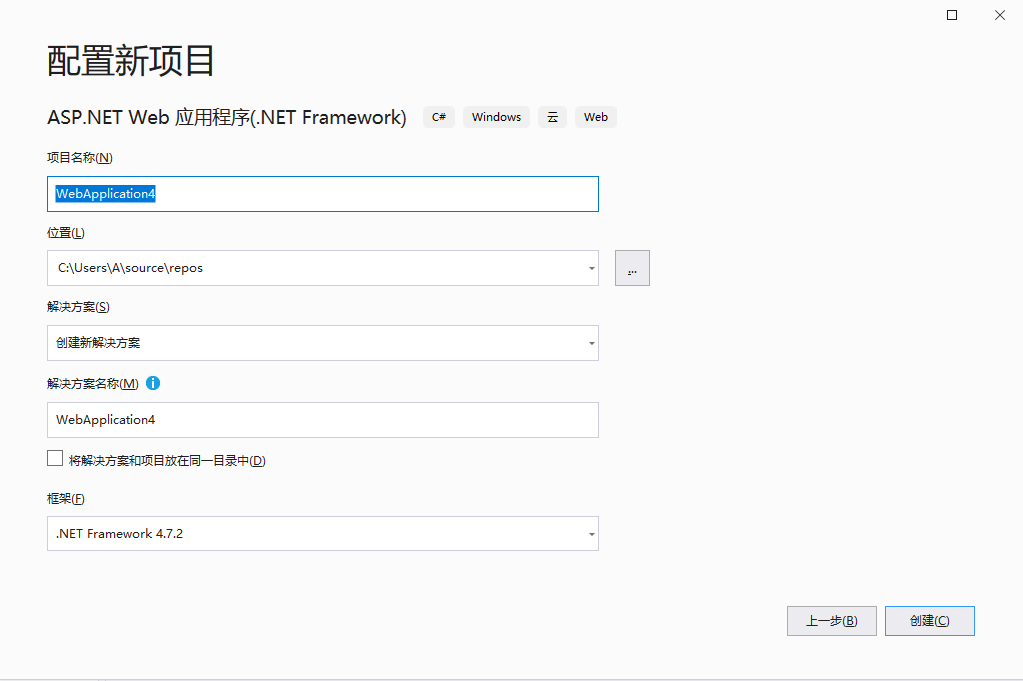Enable placing solution and project in same directory
Viewport: 1023px width, 681px height.
[55, 458]
